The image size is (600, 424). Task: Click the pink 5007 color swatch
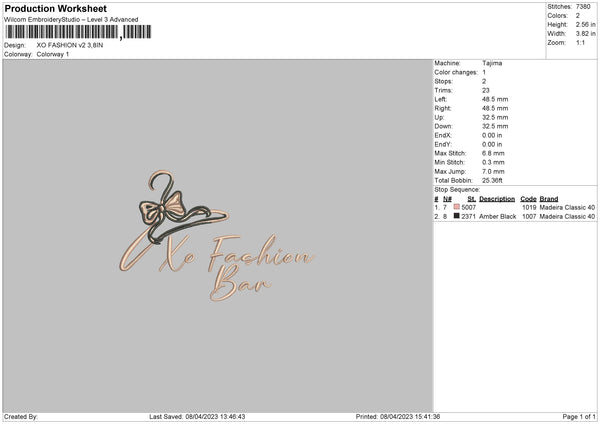pyautogui.click(x=456, y=207)
